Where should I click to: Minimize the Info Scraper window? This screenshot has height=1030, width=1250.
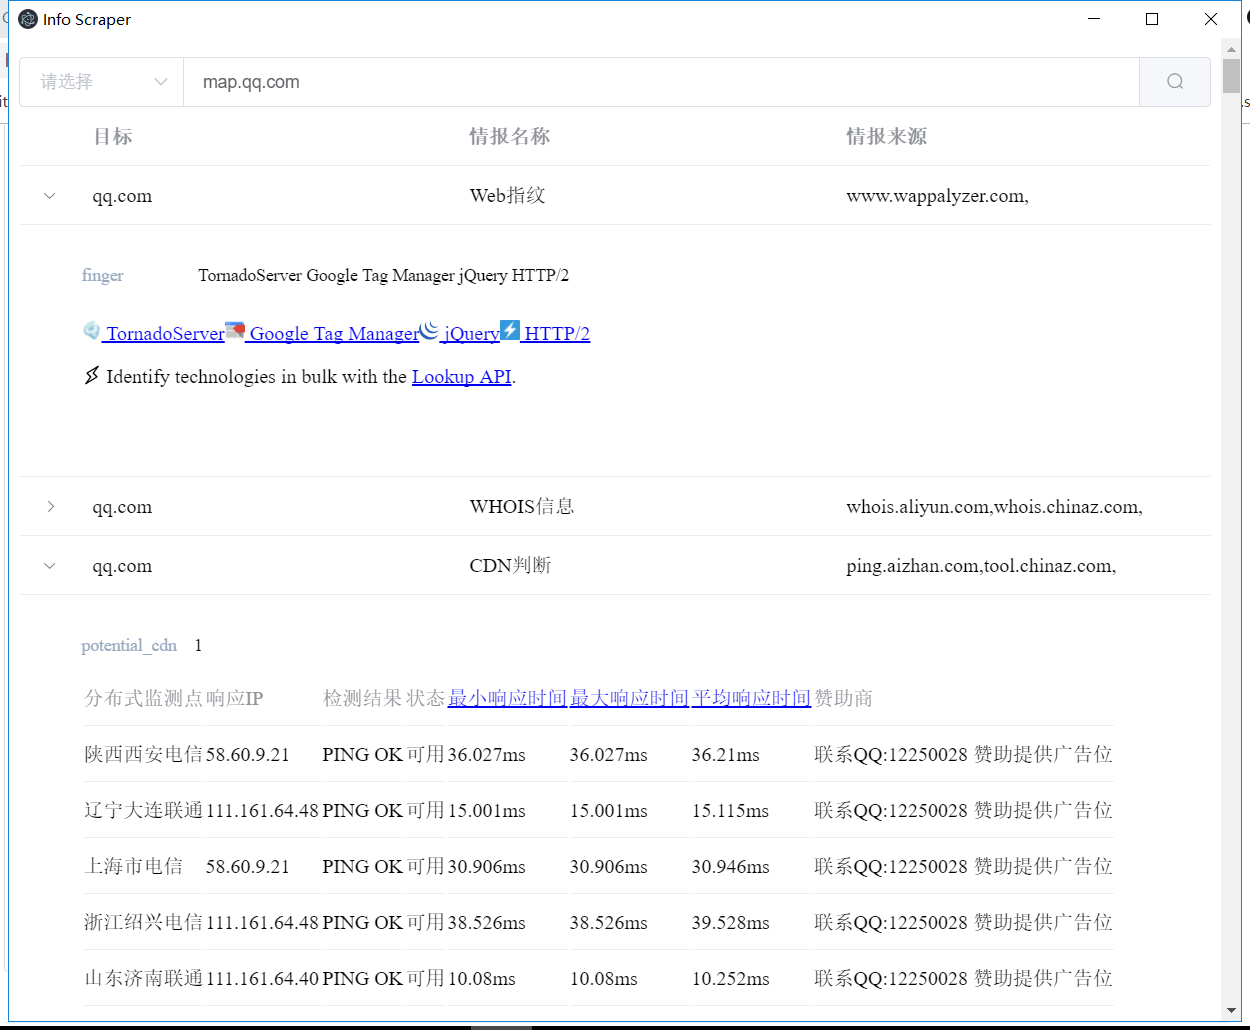(x=1095, y=19)
